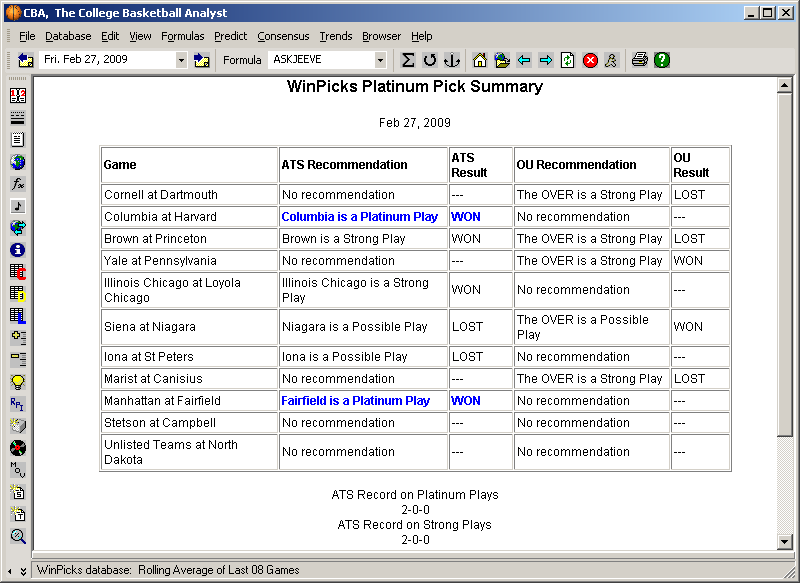The height and width of the screenshot is (583, 800).
Task: Click the running figure toolbar icon
Action: (x=611, y=60)
